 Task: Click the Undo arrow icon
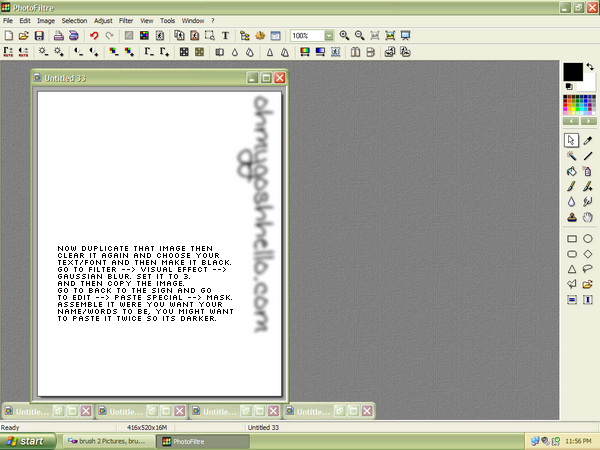94,36
